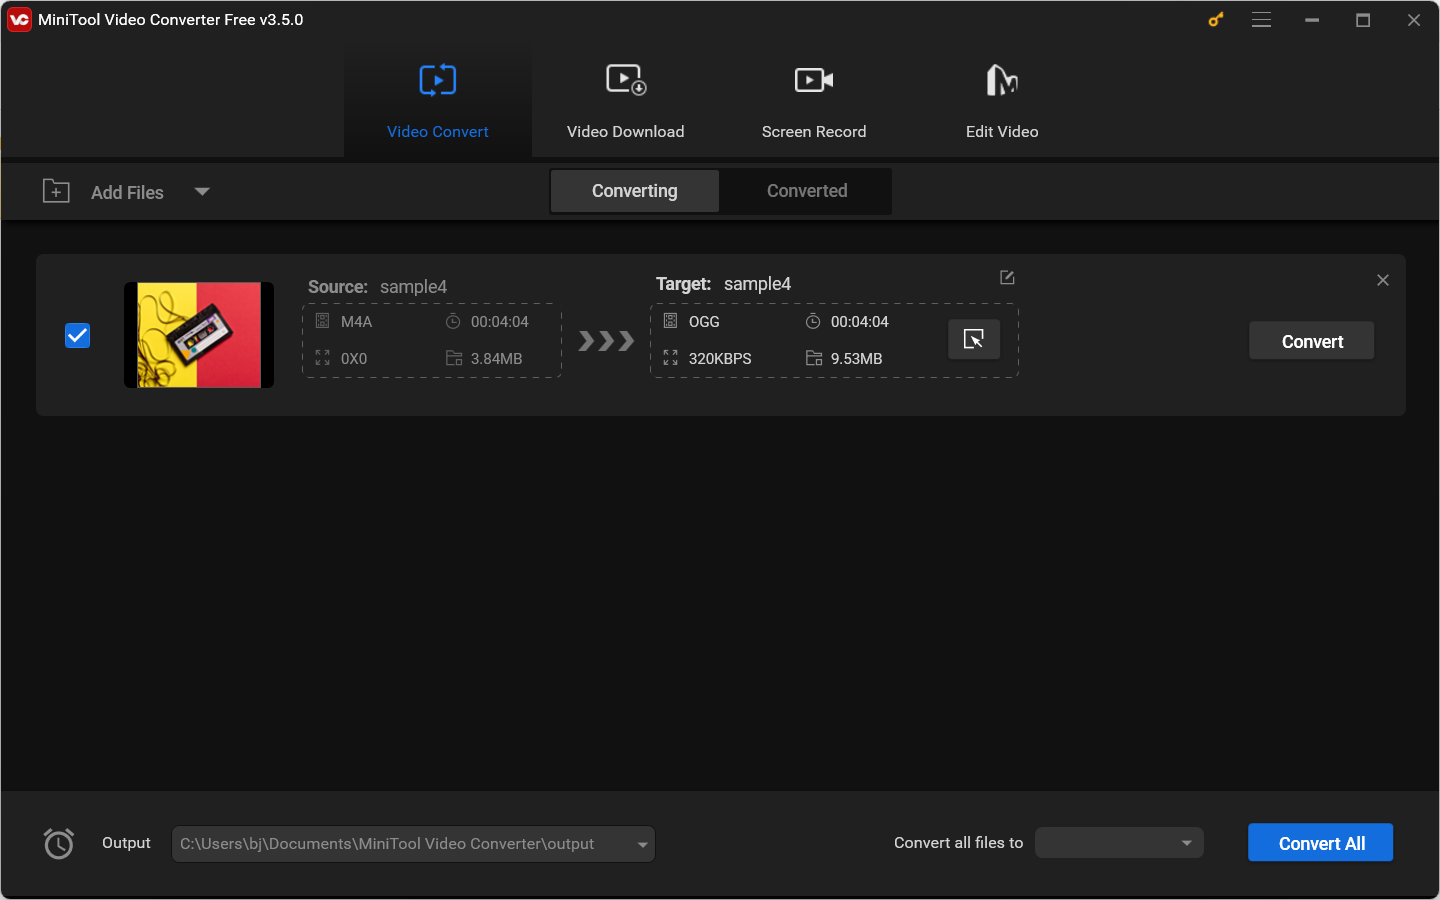Image resolution: width=1440 pixels, height=900 pixels.
Task: Click the M4A source format text
Action: 356,322
